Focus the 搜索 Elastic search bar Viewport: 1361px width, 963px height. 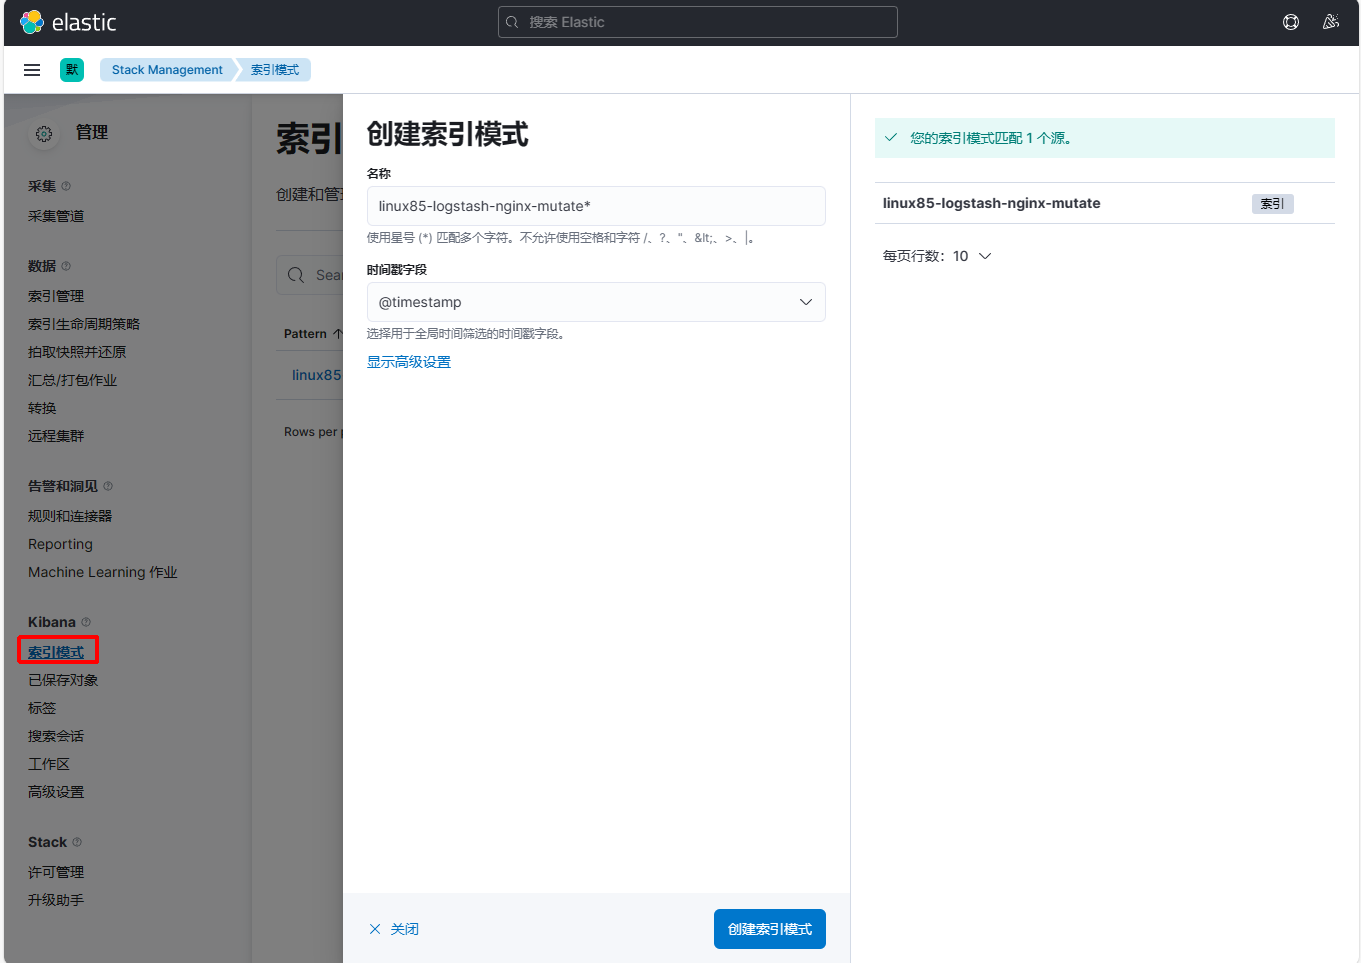click(697, 22)
